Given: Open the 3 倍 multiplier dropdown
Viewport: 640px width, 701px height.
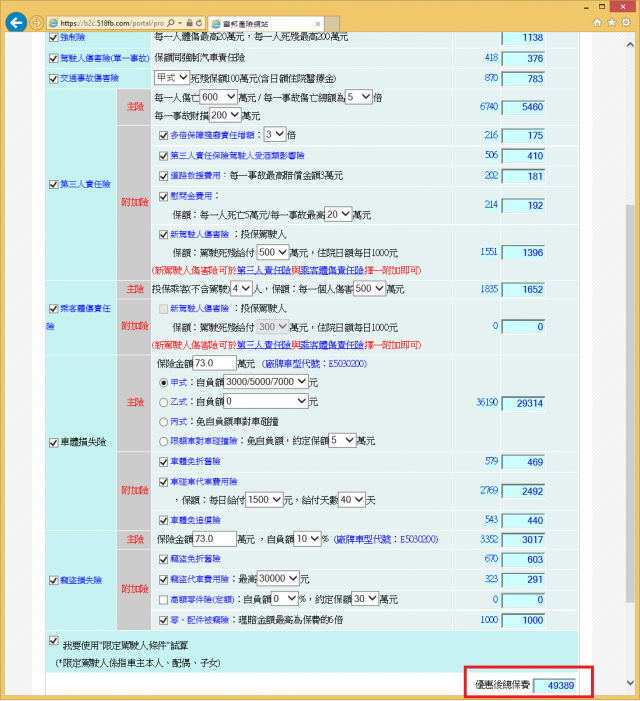Looking at the screenshot, I should point(275,134).
